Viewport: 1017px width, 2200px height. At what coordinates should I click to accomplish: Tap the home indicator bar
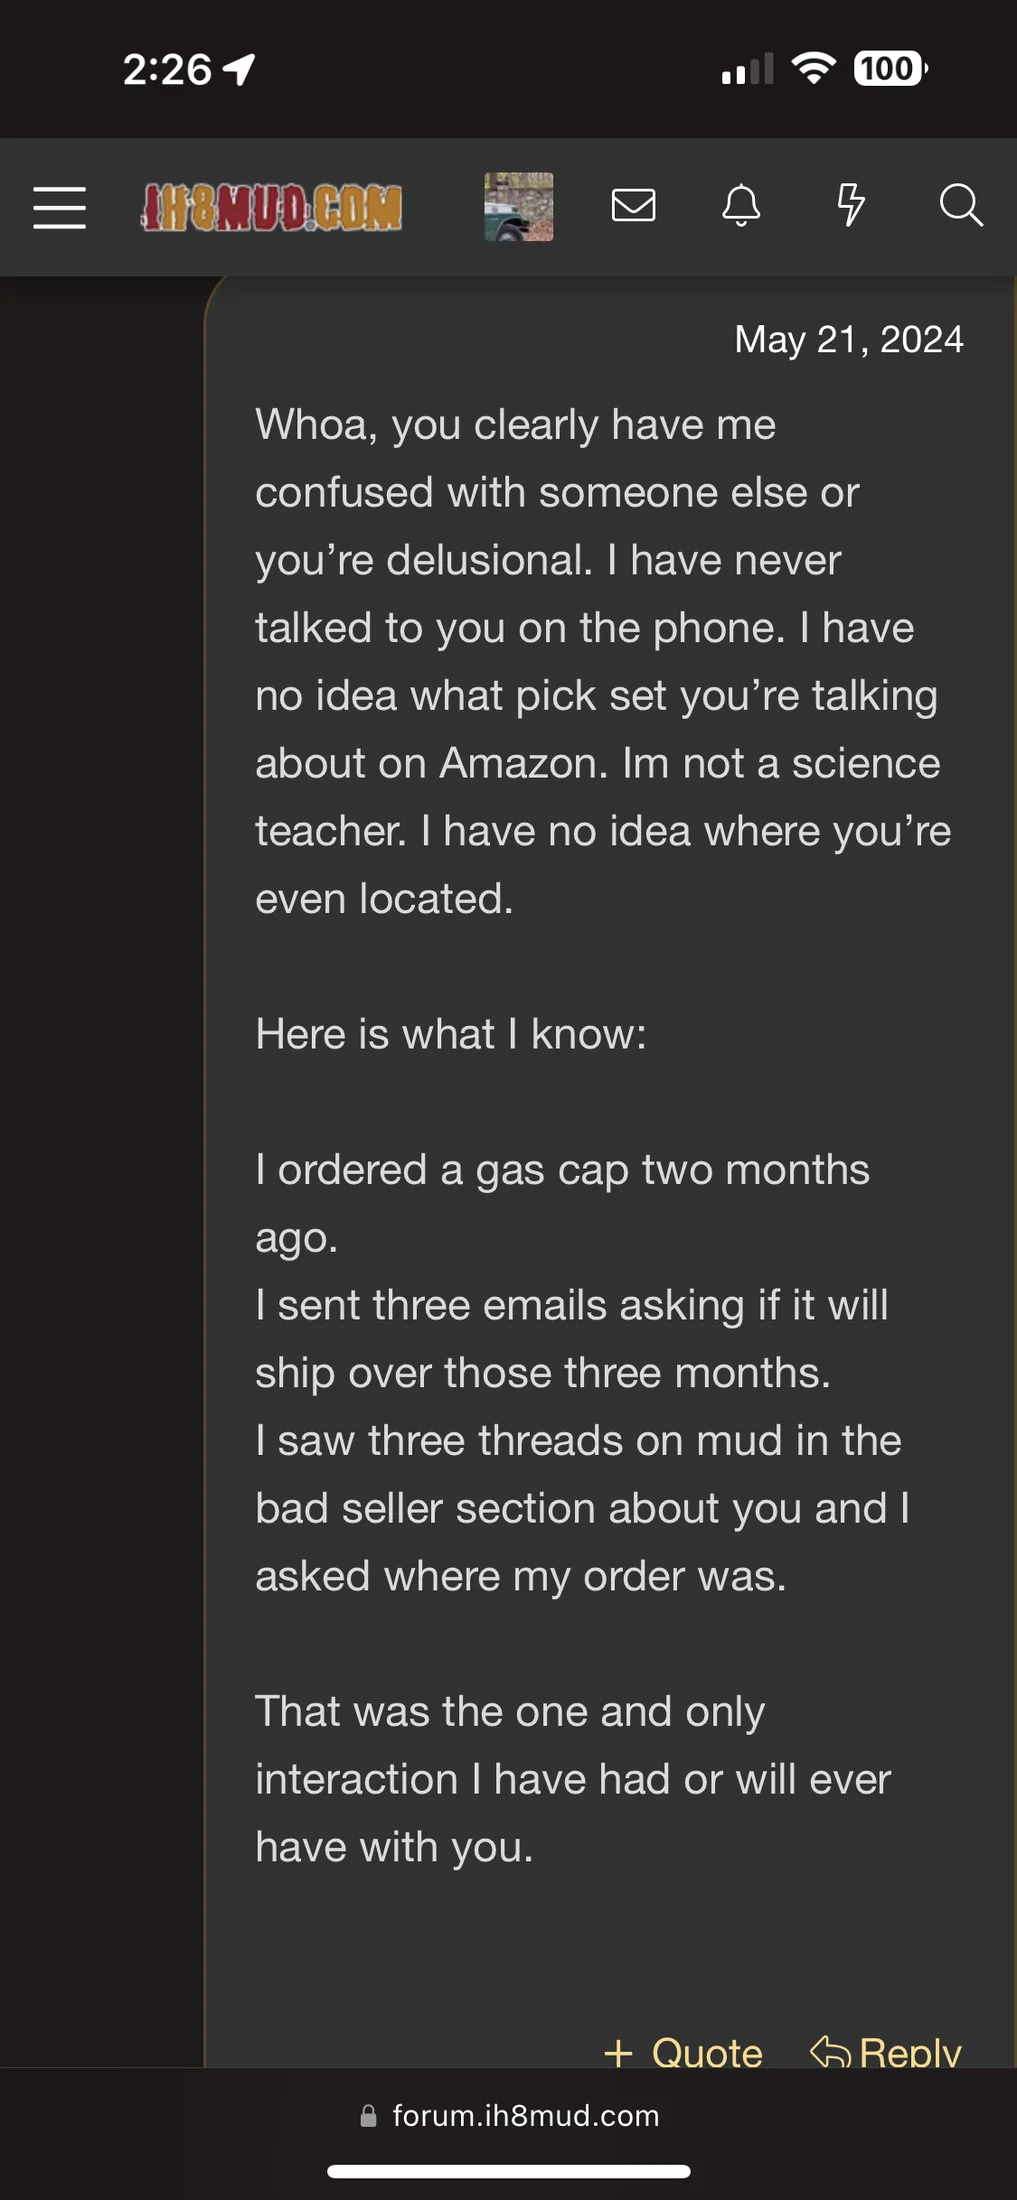pyautogui.click(x=508, y=2171)
